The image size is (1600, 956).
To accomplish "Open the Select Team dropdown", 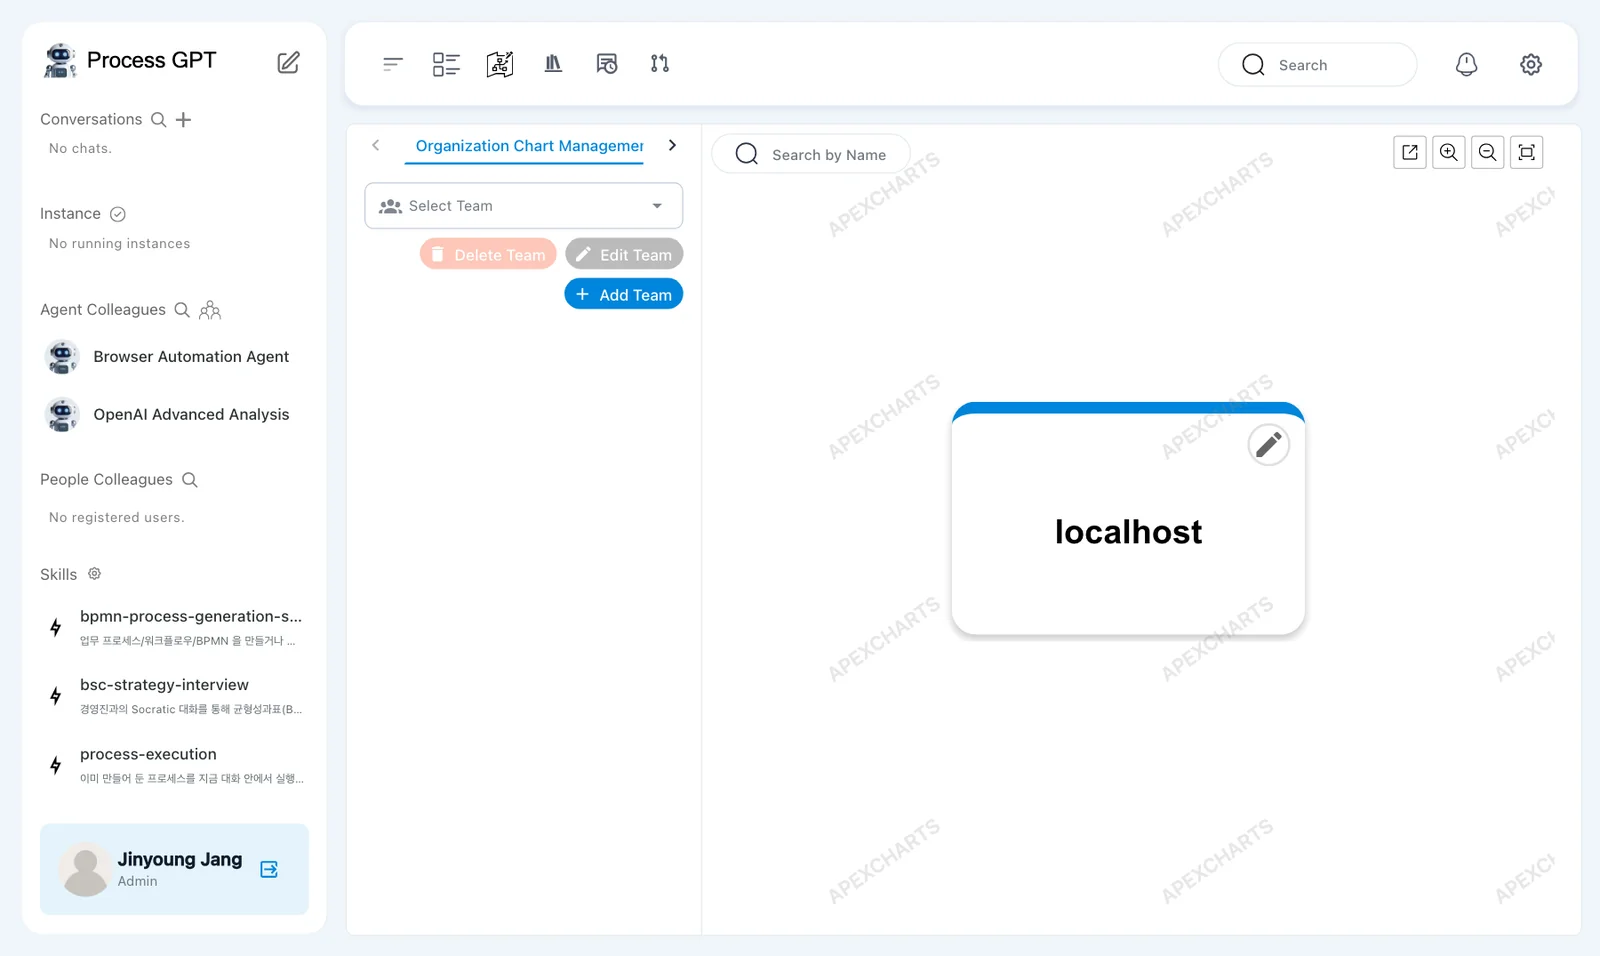I will point(524,206).
